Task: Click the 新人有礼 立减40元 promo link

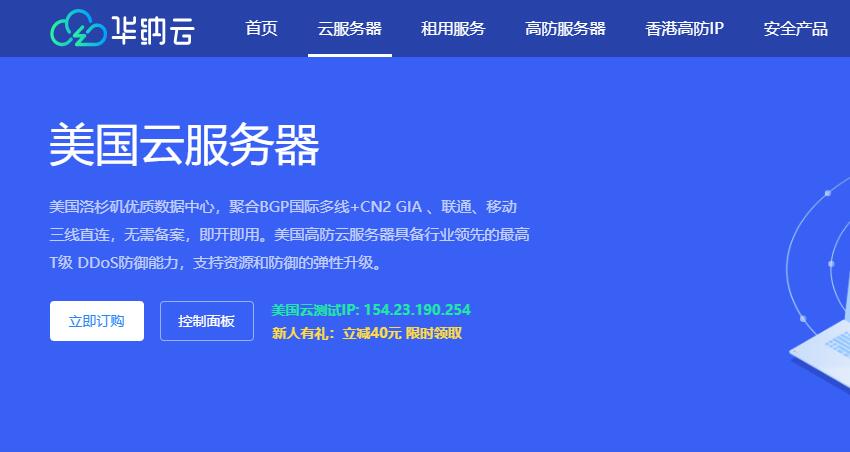Action: tap(367, 333)
